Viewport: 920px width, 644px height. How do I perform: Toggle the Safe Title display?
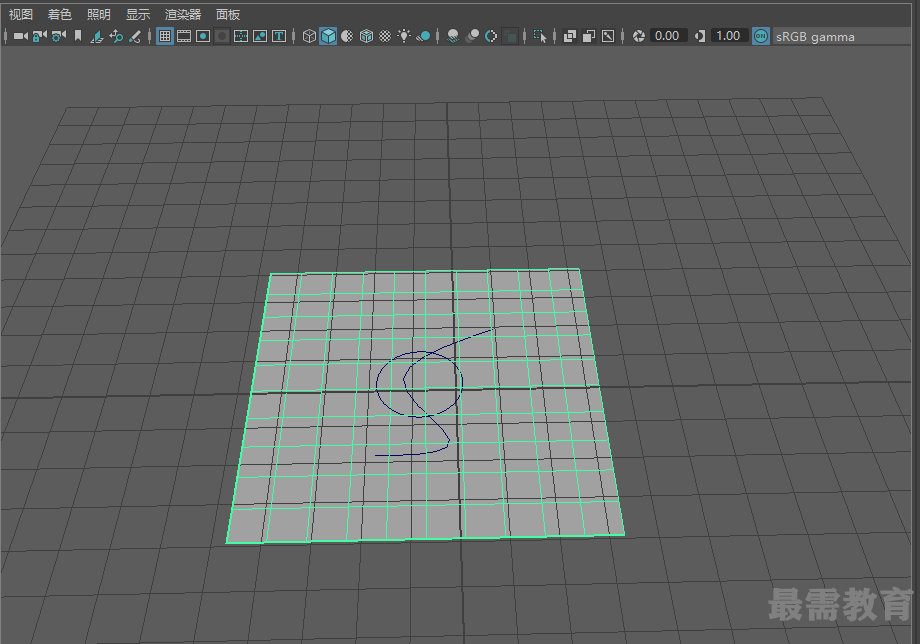279,36
